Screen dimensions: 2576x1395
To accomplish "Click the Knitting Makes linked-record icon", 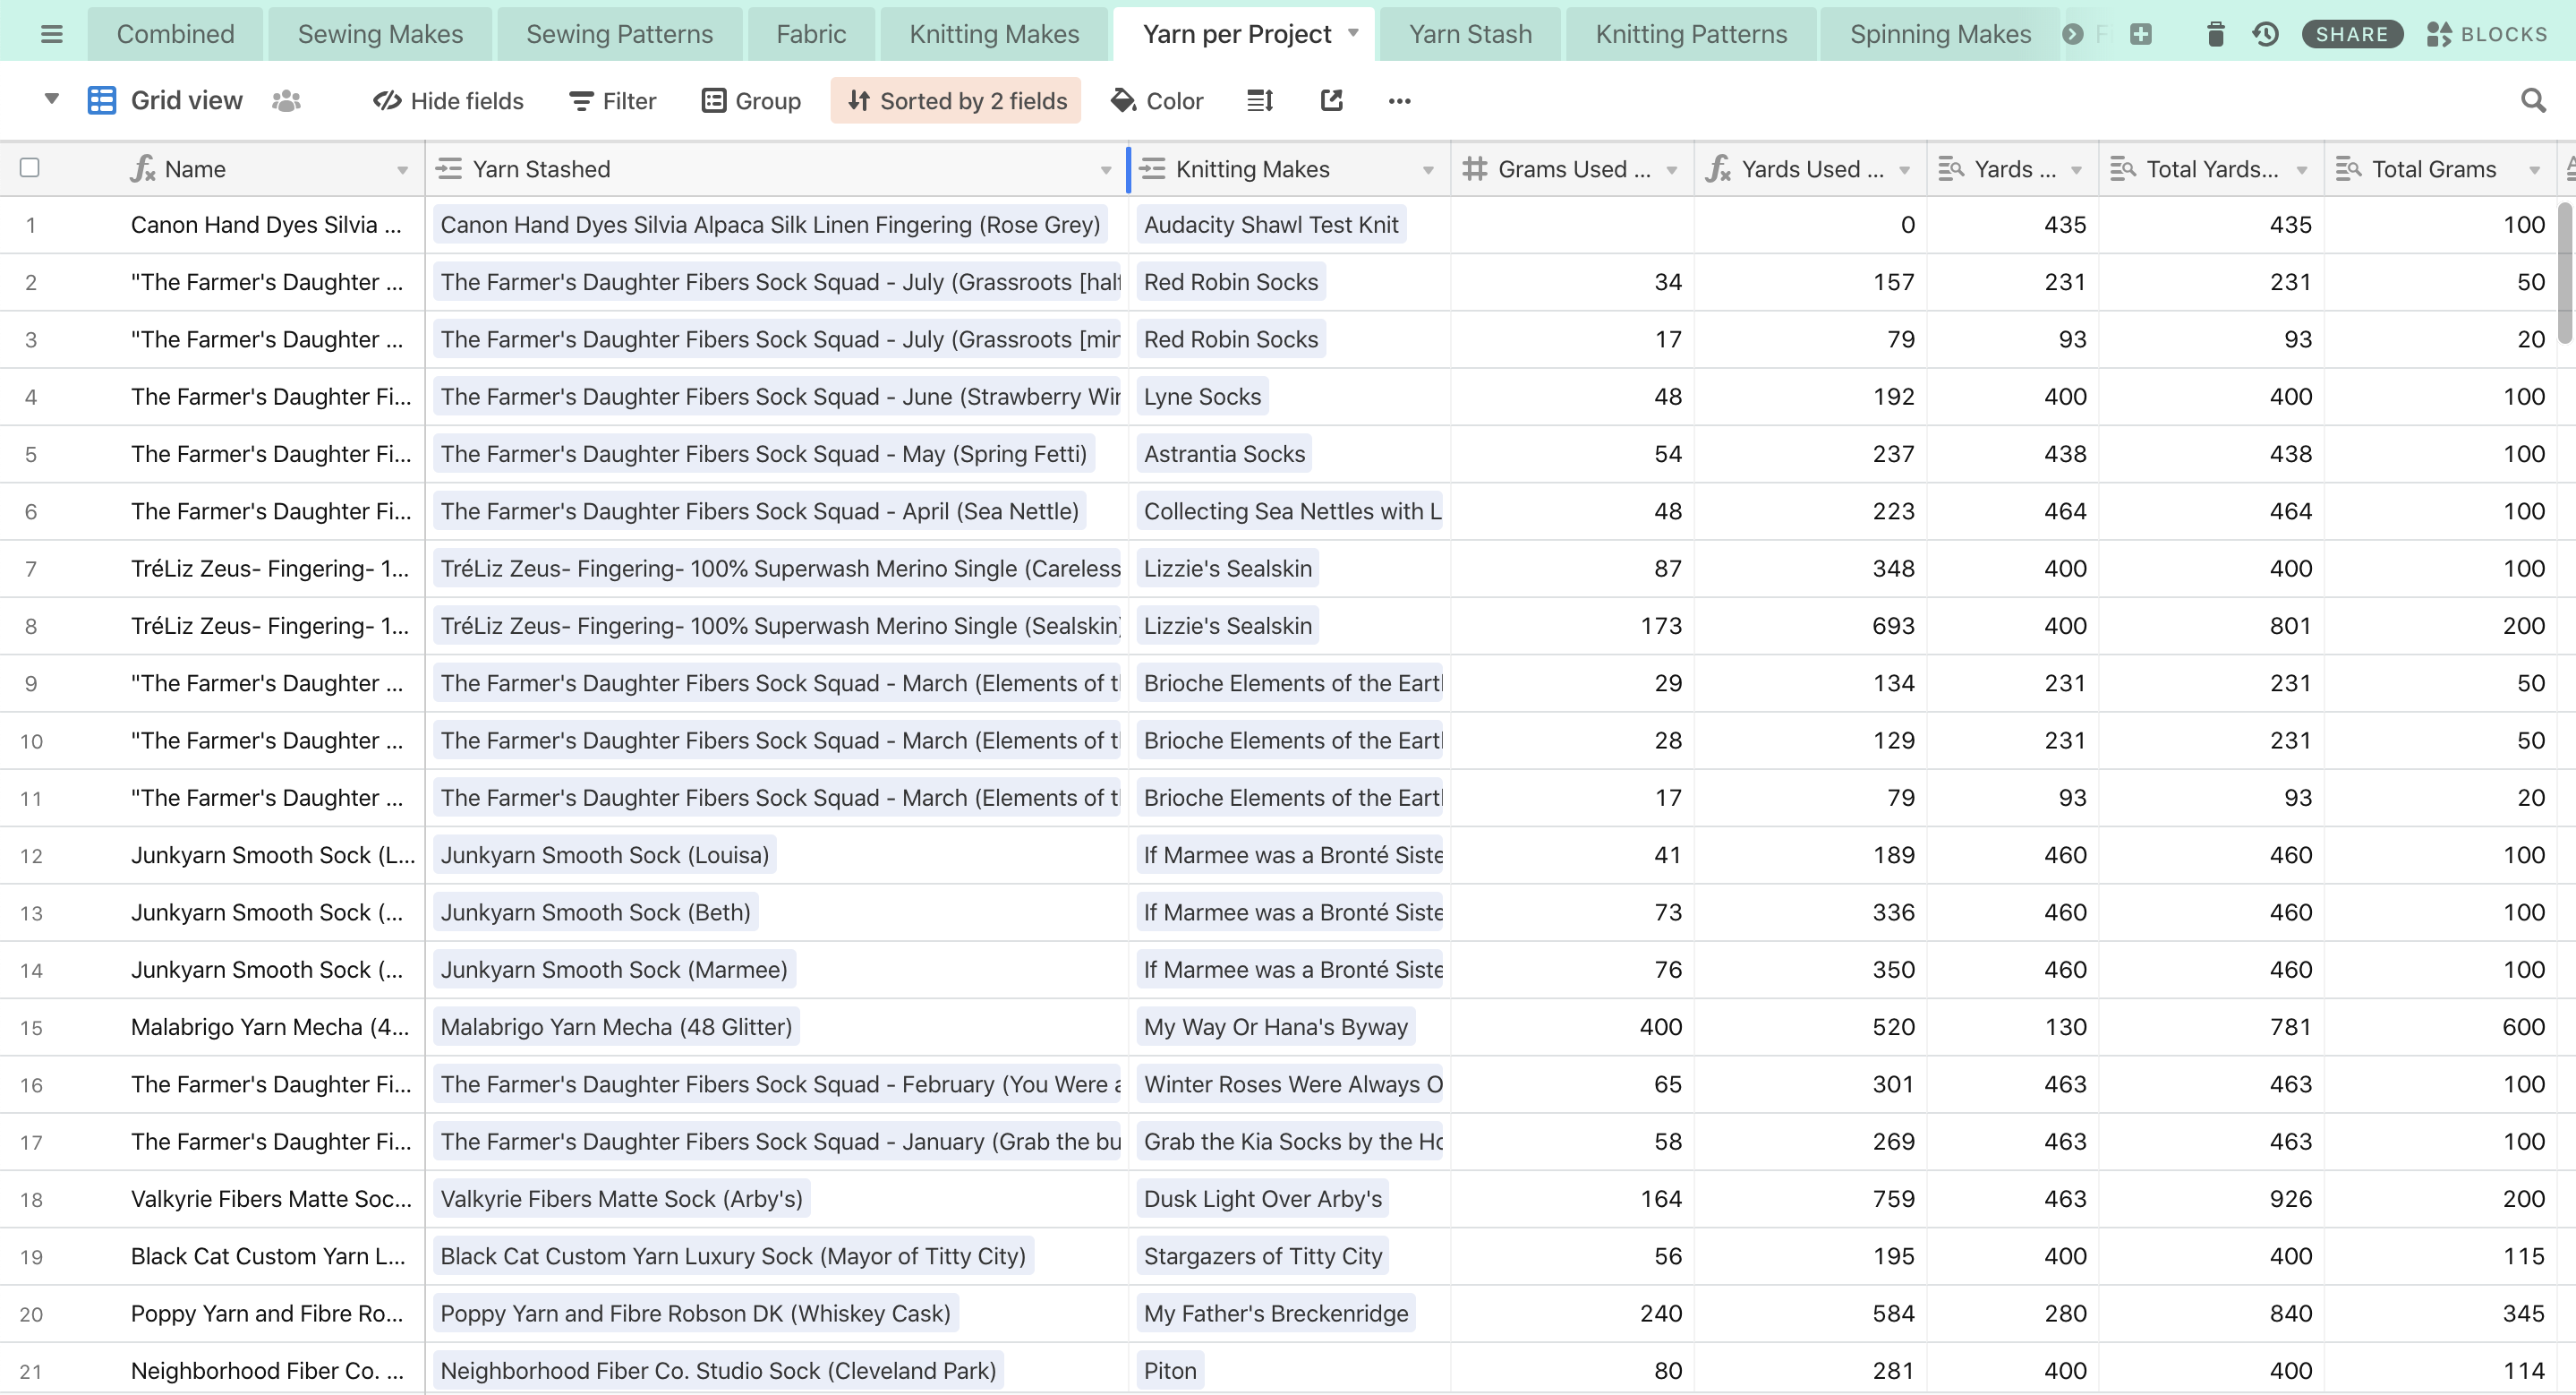I will click(x=1153, y=168).
